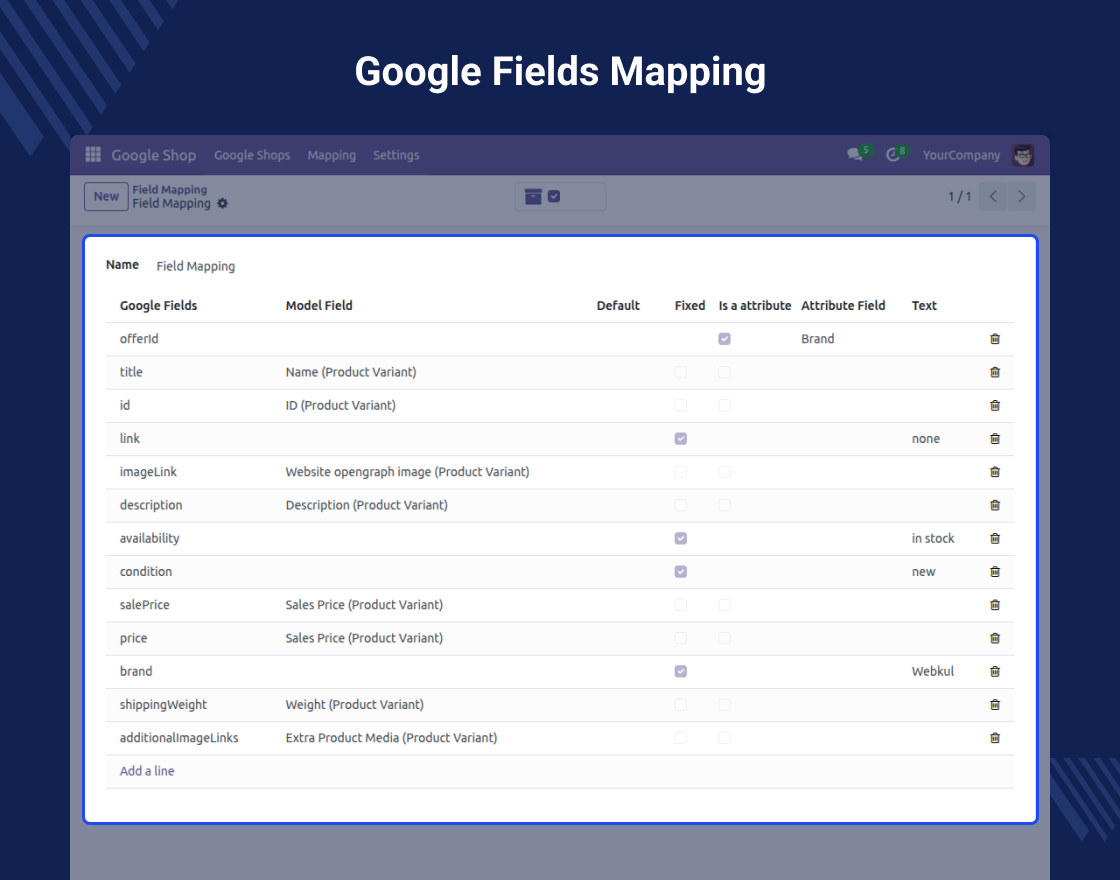This screenshot has width=1120, height=880.
Task: Edit the Name field Field Mapping
Action: pyautogui.click(x=196, y=266)
